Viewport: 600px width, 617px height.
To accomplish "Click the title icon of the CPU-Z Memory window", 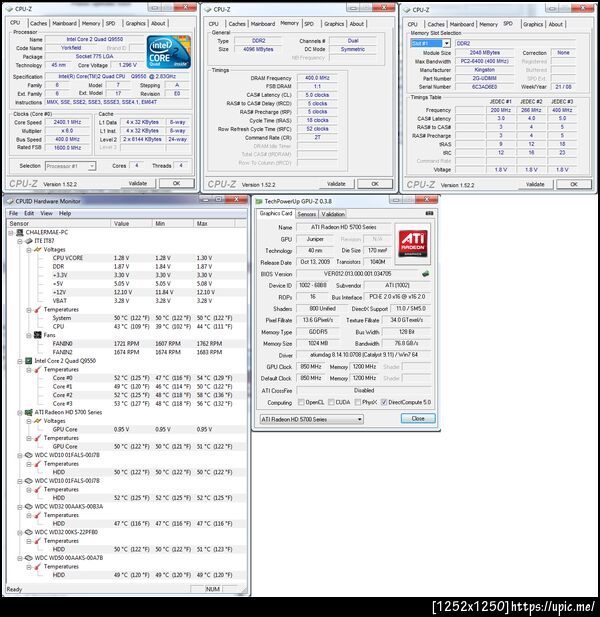I will (x=208, y=9).
